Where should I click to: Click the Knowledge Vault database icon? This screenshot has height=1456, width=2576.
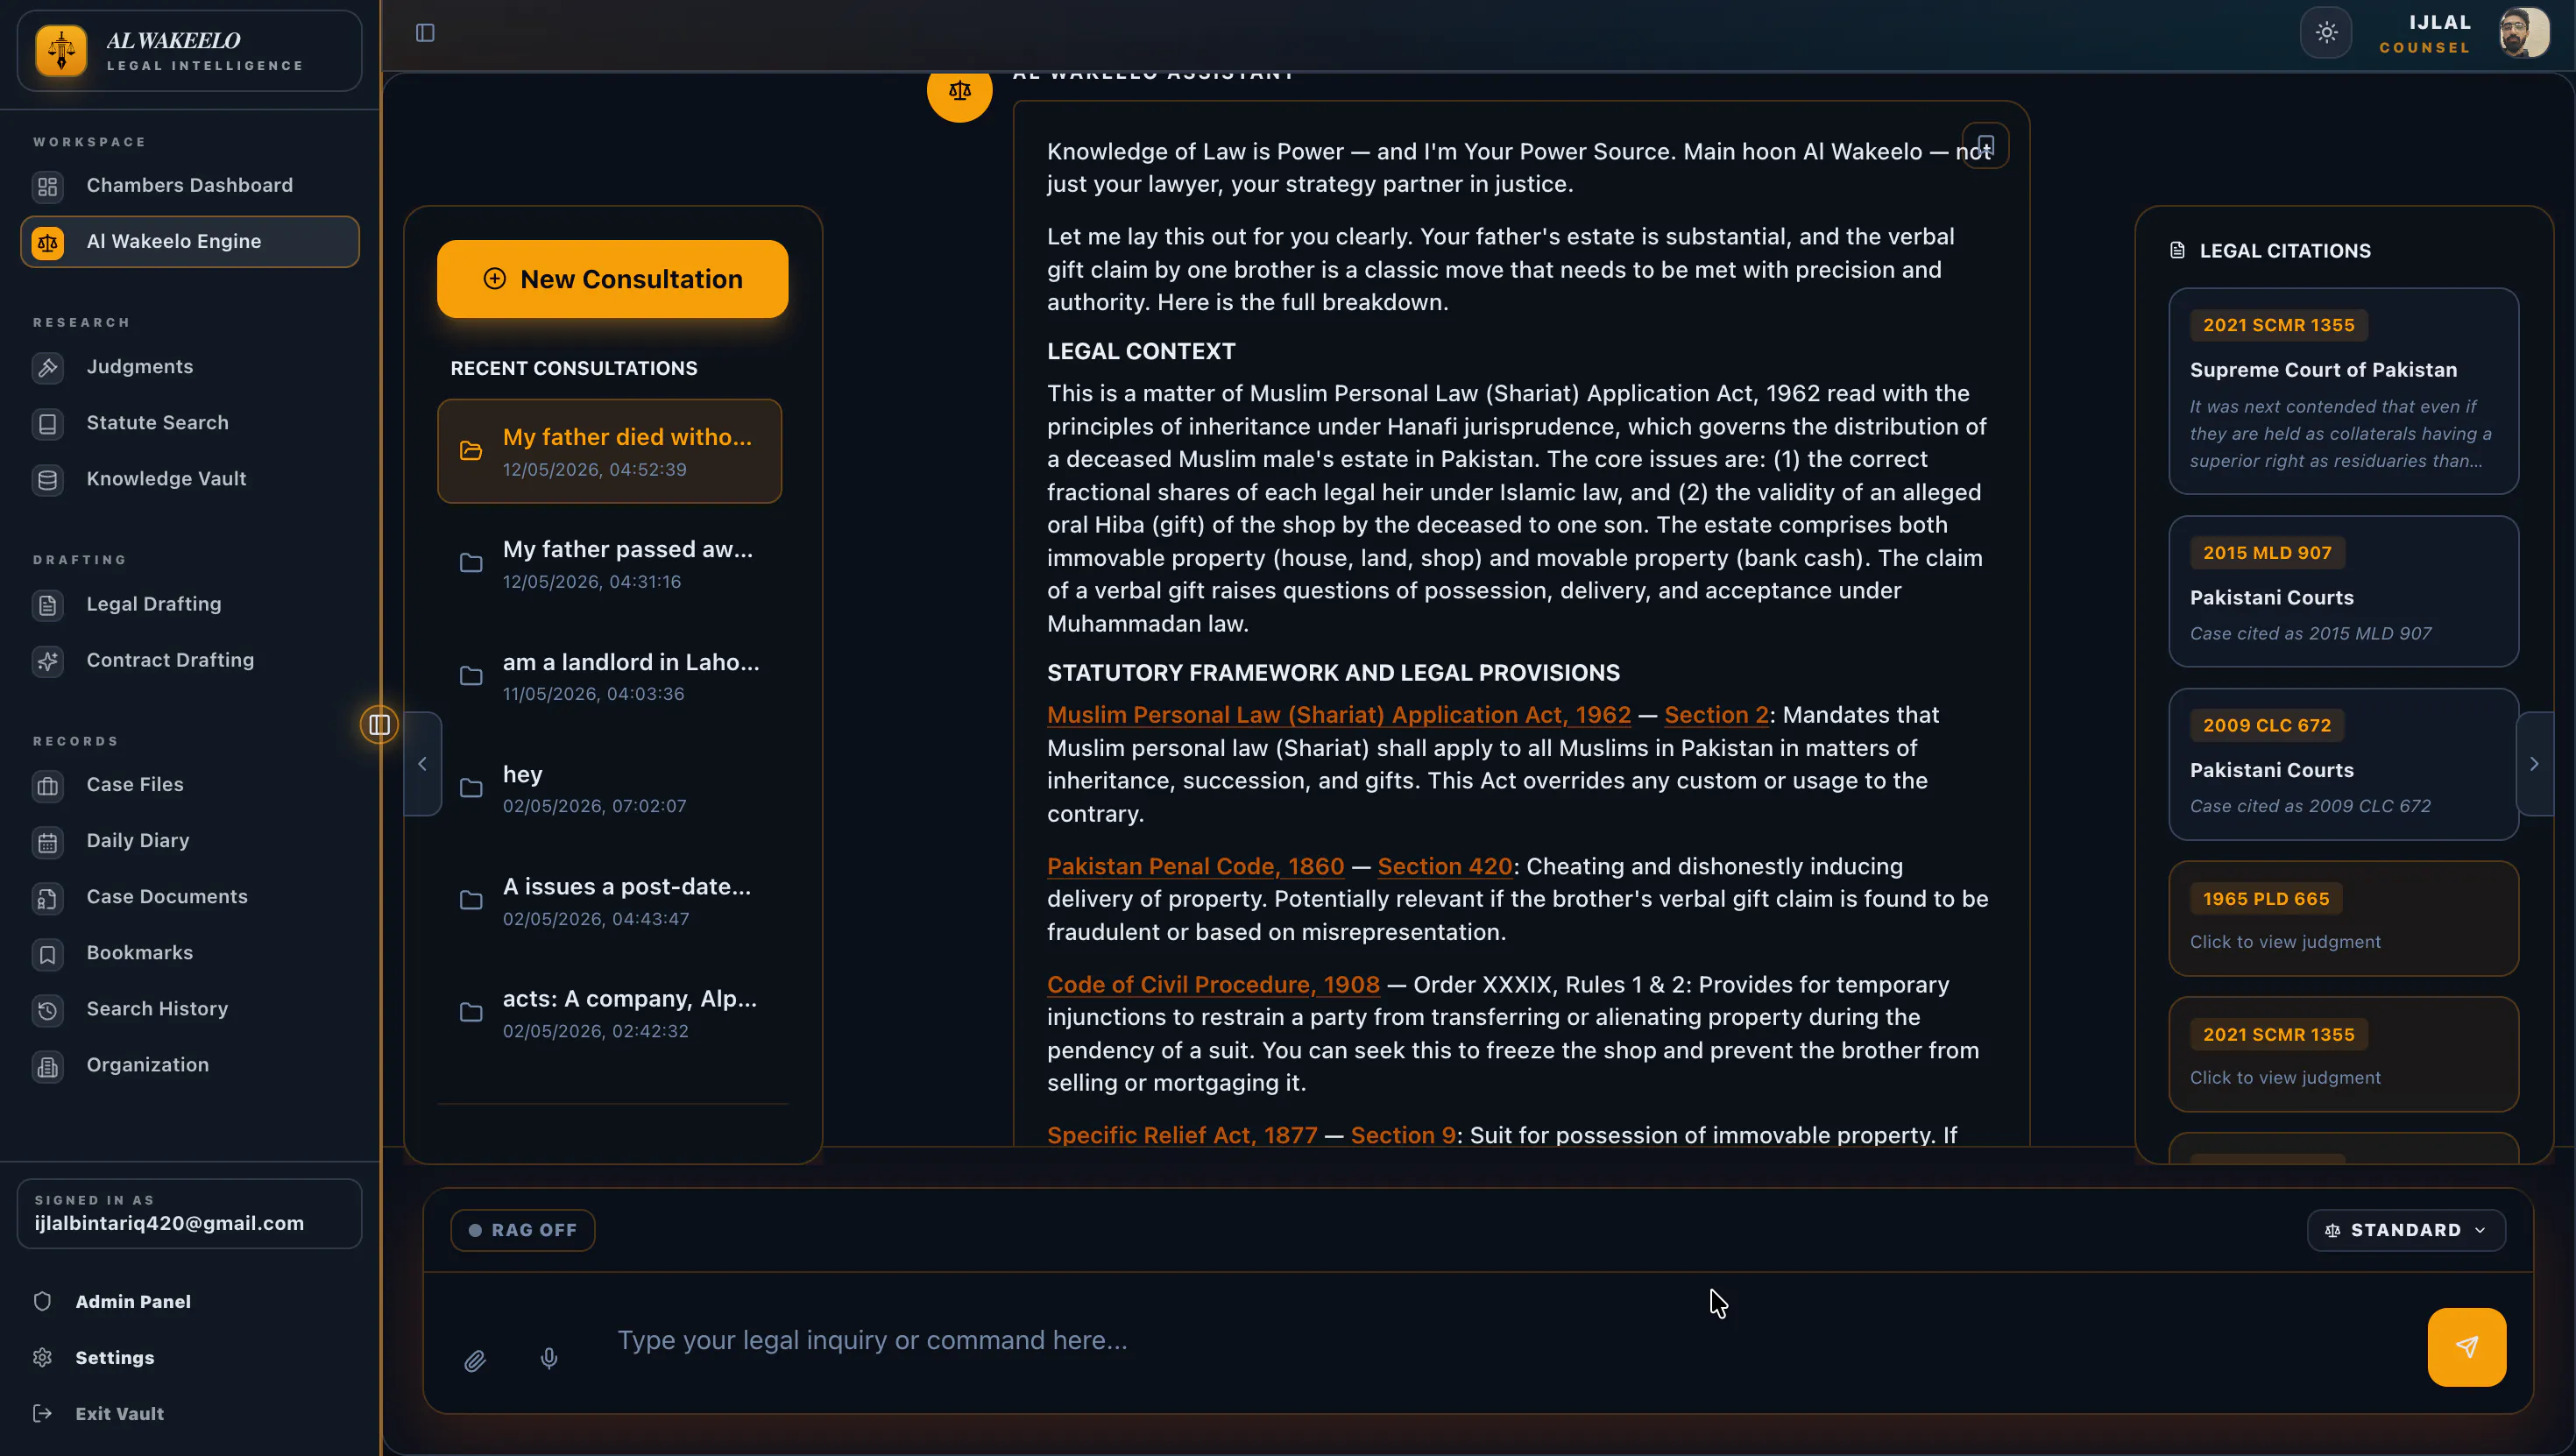coord(47,480)
